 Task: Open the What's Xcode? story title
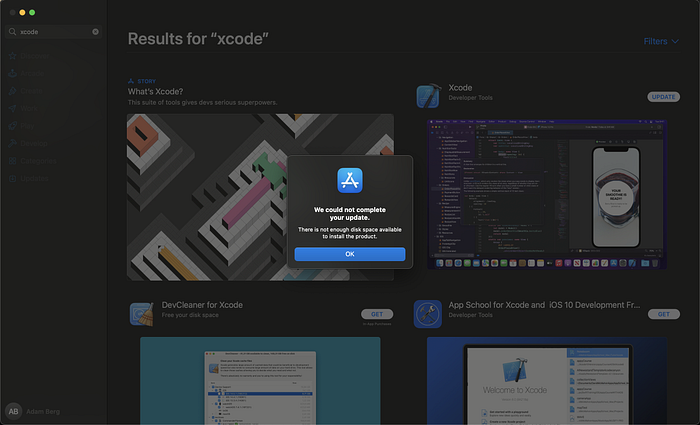155,92
